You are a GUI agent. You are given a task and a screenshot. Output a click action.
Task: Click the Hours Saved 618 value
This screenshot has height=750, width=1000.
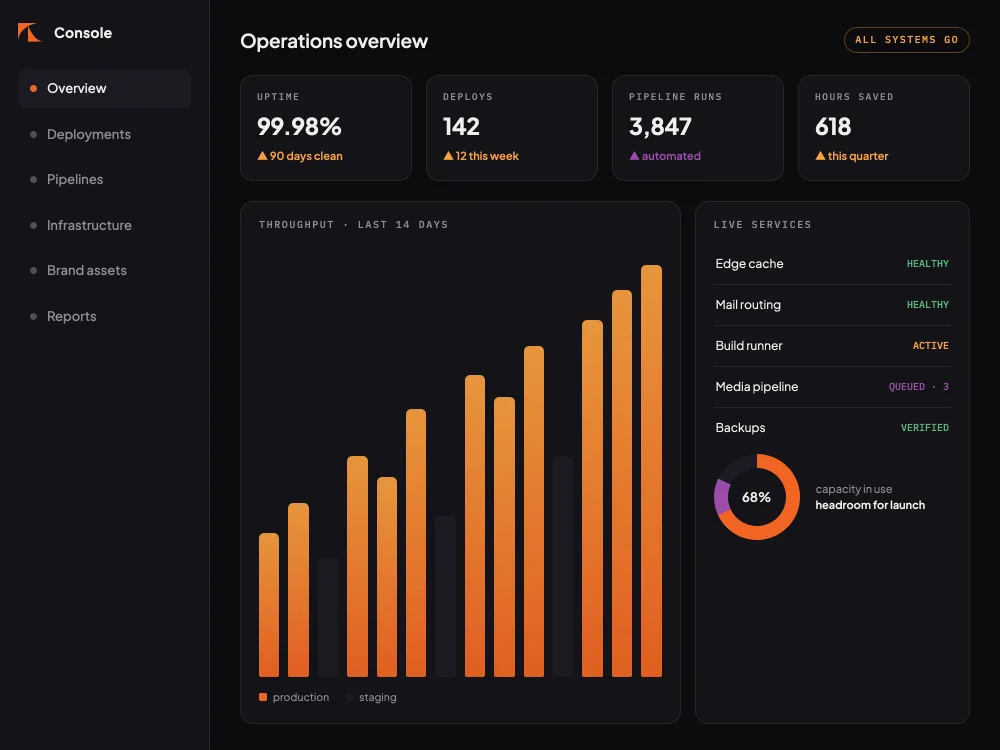click(833, 126)
